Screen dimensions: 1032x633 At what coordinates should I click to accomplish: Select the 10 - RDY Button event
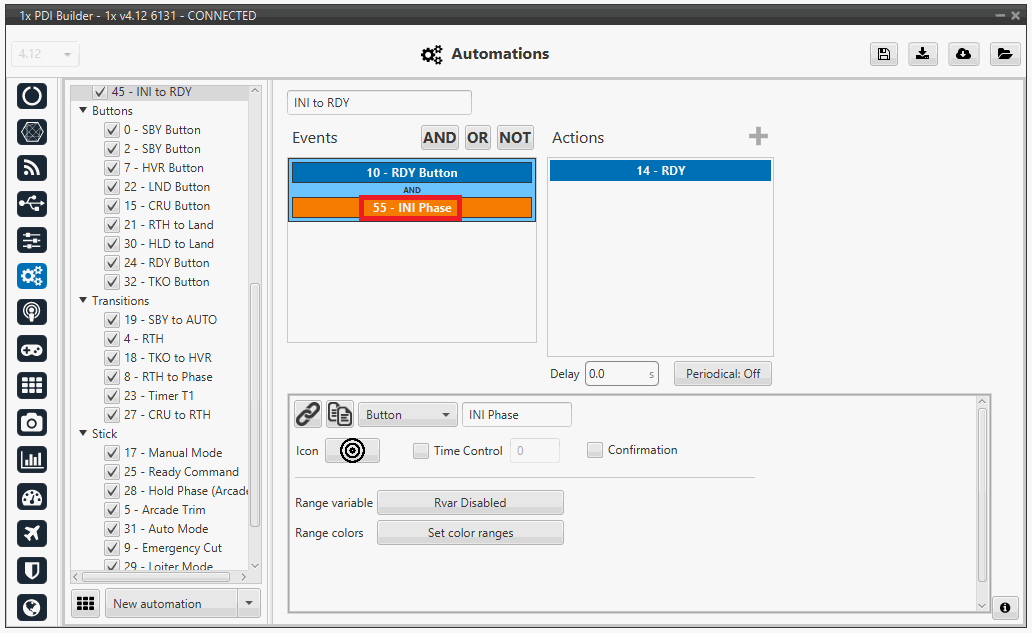pyautogui.click(x=411, y=173)
